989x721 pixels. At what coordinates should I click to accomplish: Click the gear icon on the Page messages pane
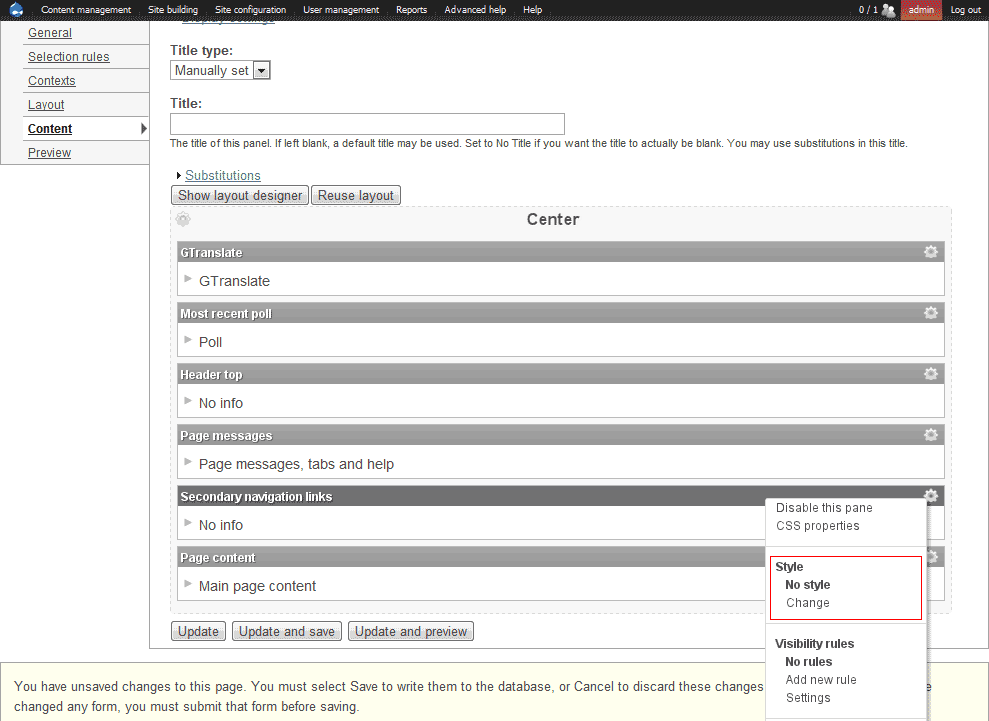[x=930, y=435]
